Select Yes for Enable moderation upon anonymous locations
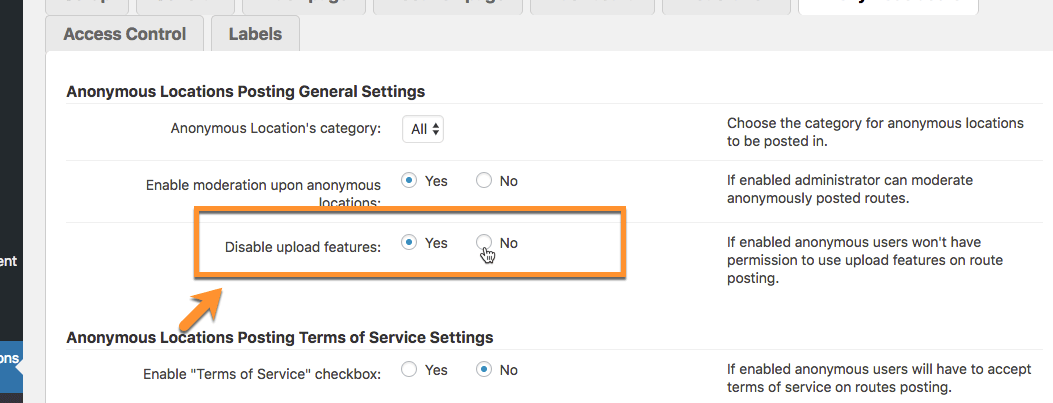This screenshot has width=1053, height=403. click(409, 181)
